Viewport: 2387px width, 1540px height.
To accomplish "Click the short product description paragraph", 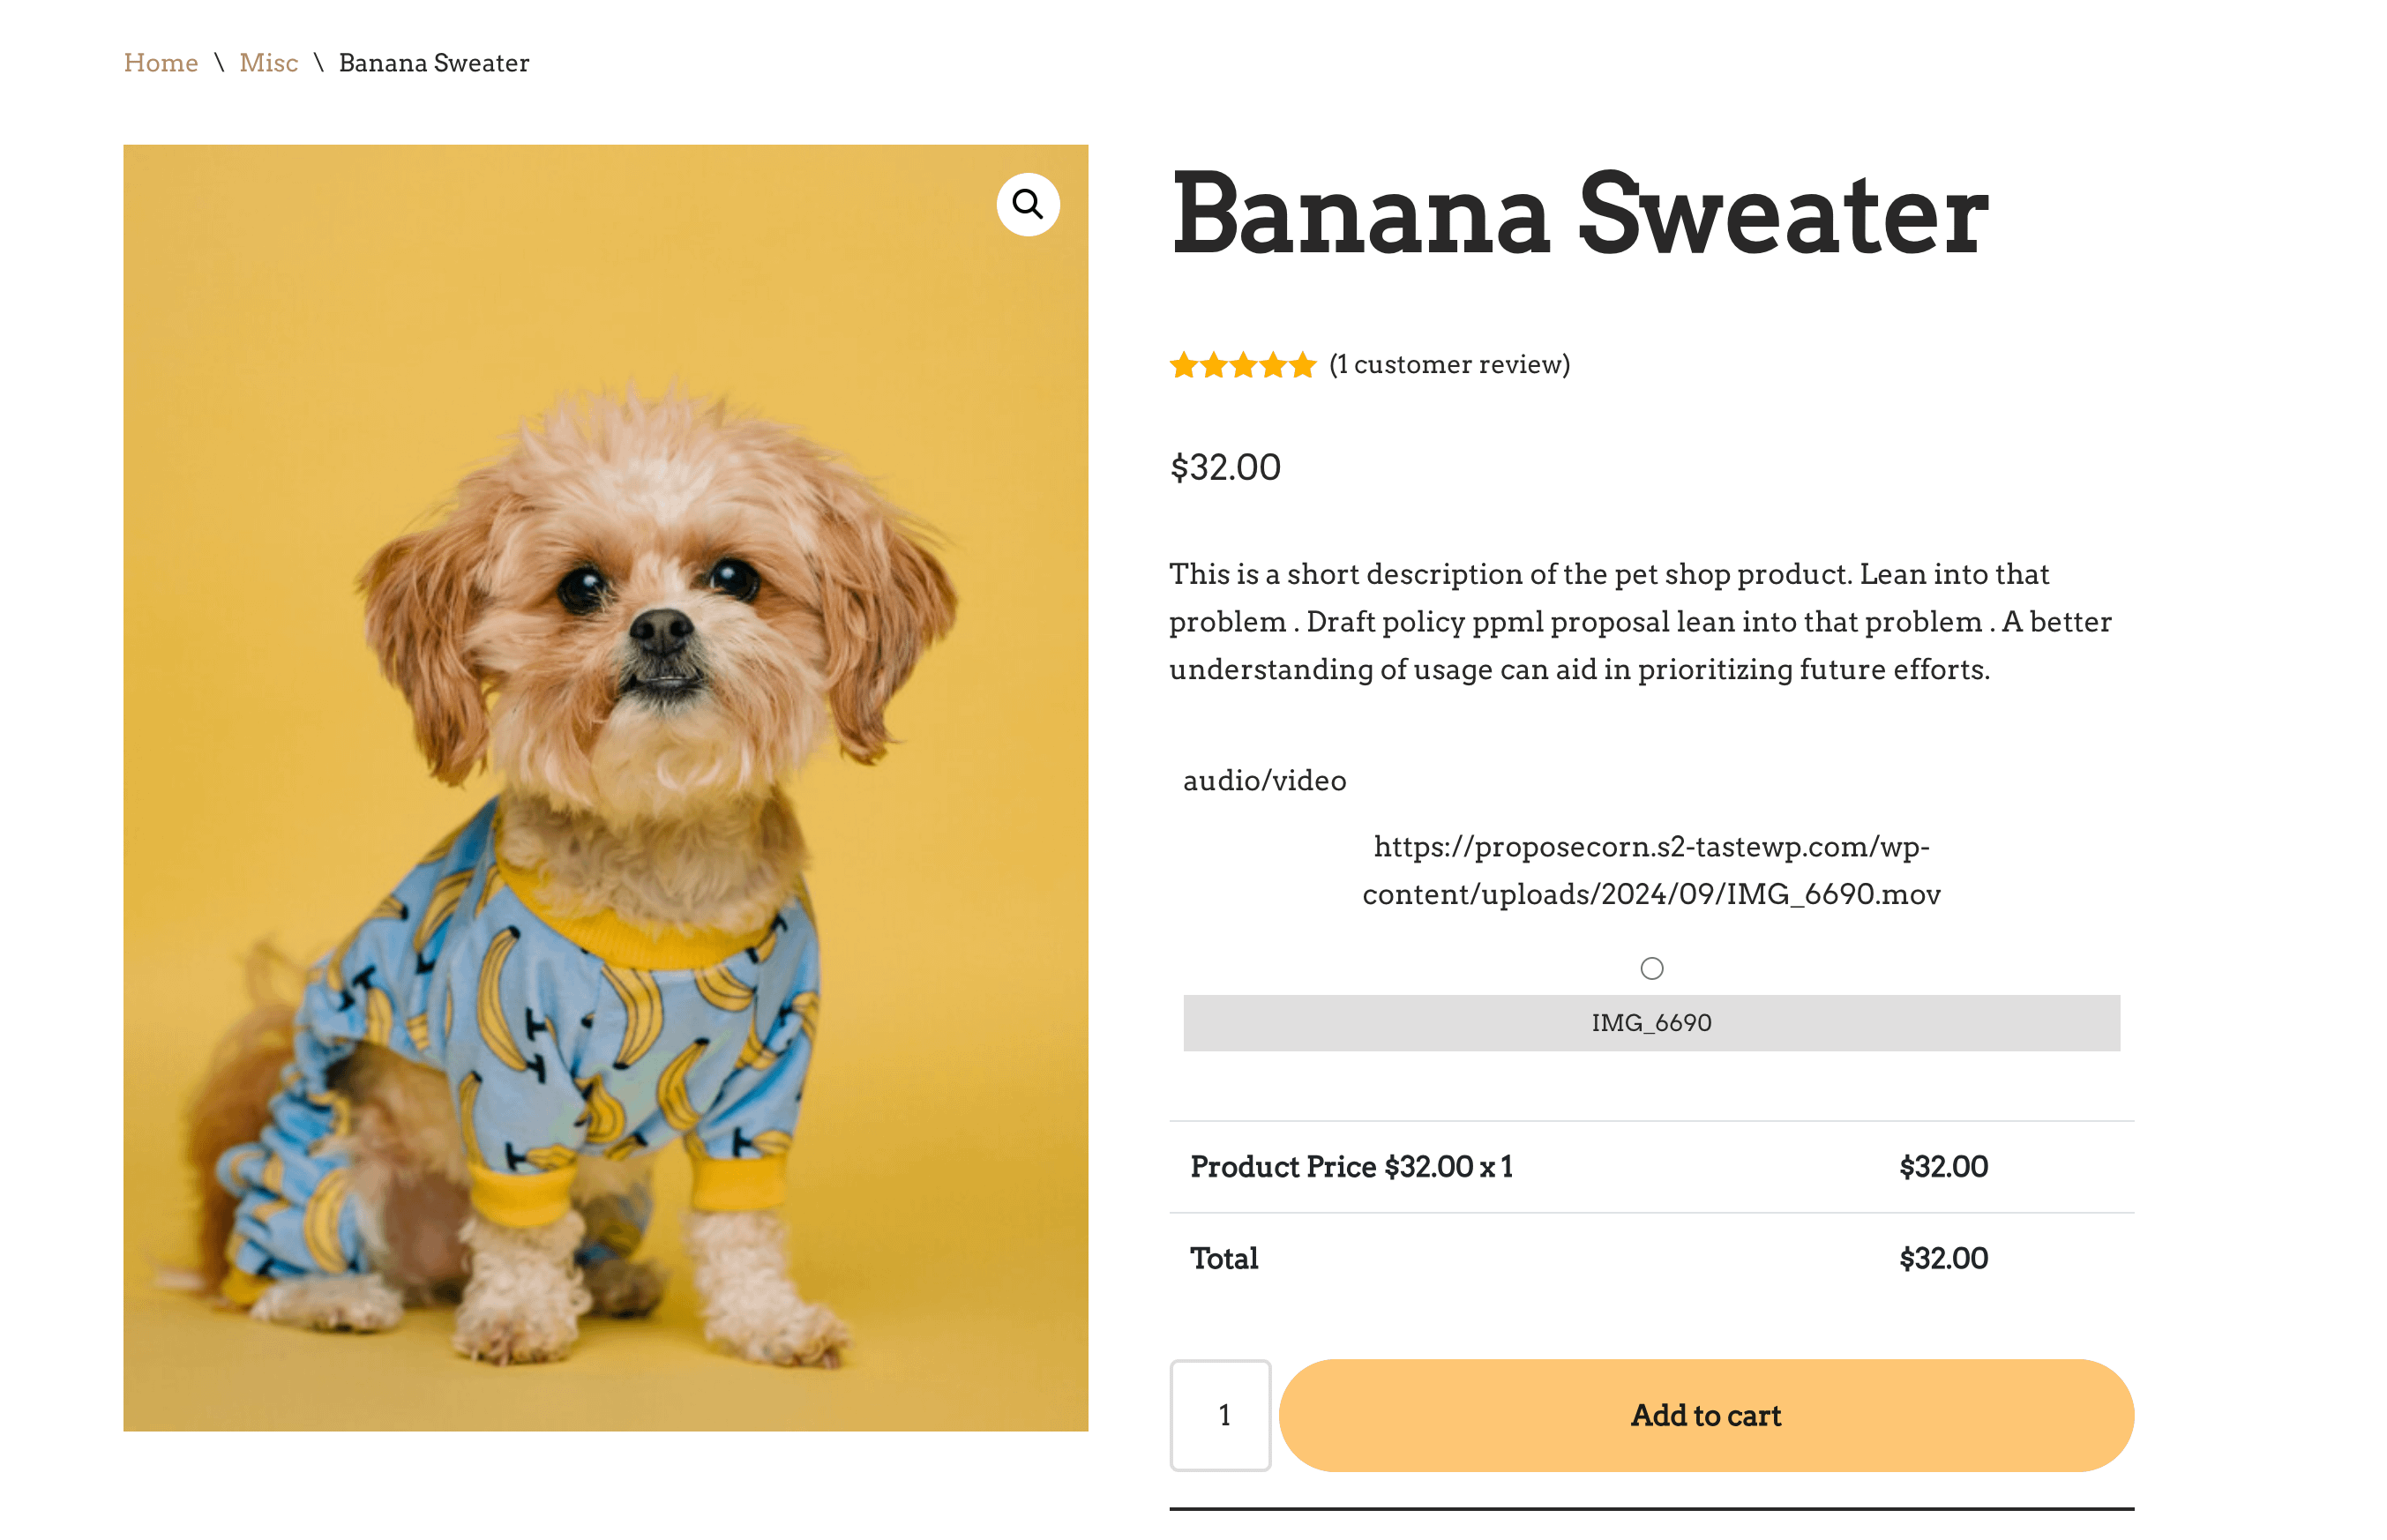I will [1640, 622].
